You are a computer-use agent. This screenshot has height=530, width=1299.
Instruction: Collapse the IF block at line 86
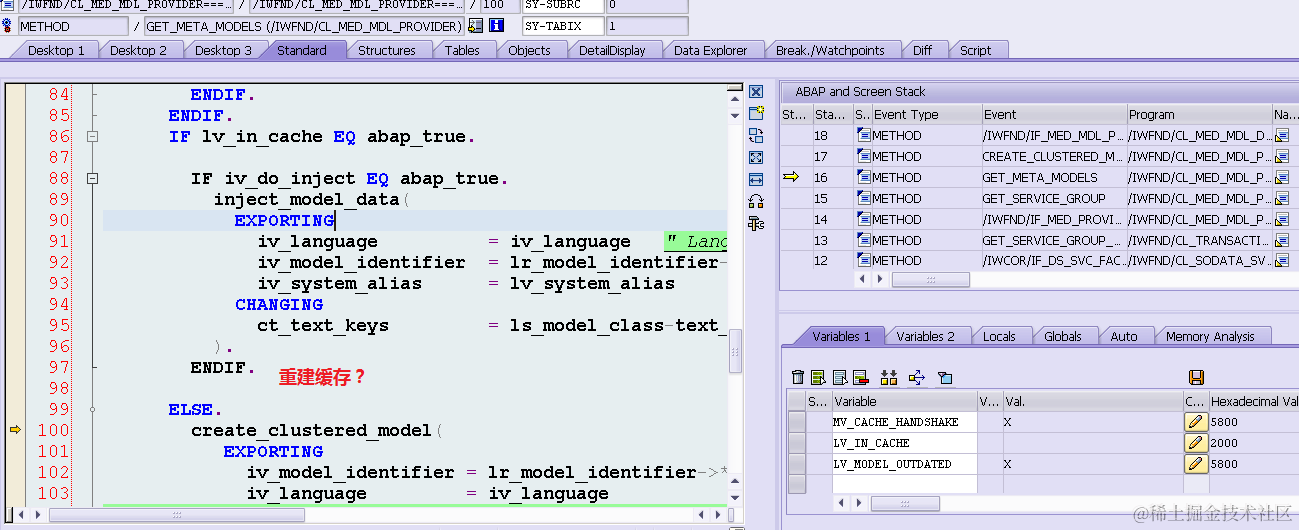[93, 137]
